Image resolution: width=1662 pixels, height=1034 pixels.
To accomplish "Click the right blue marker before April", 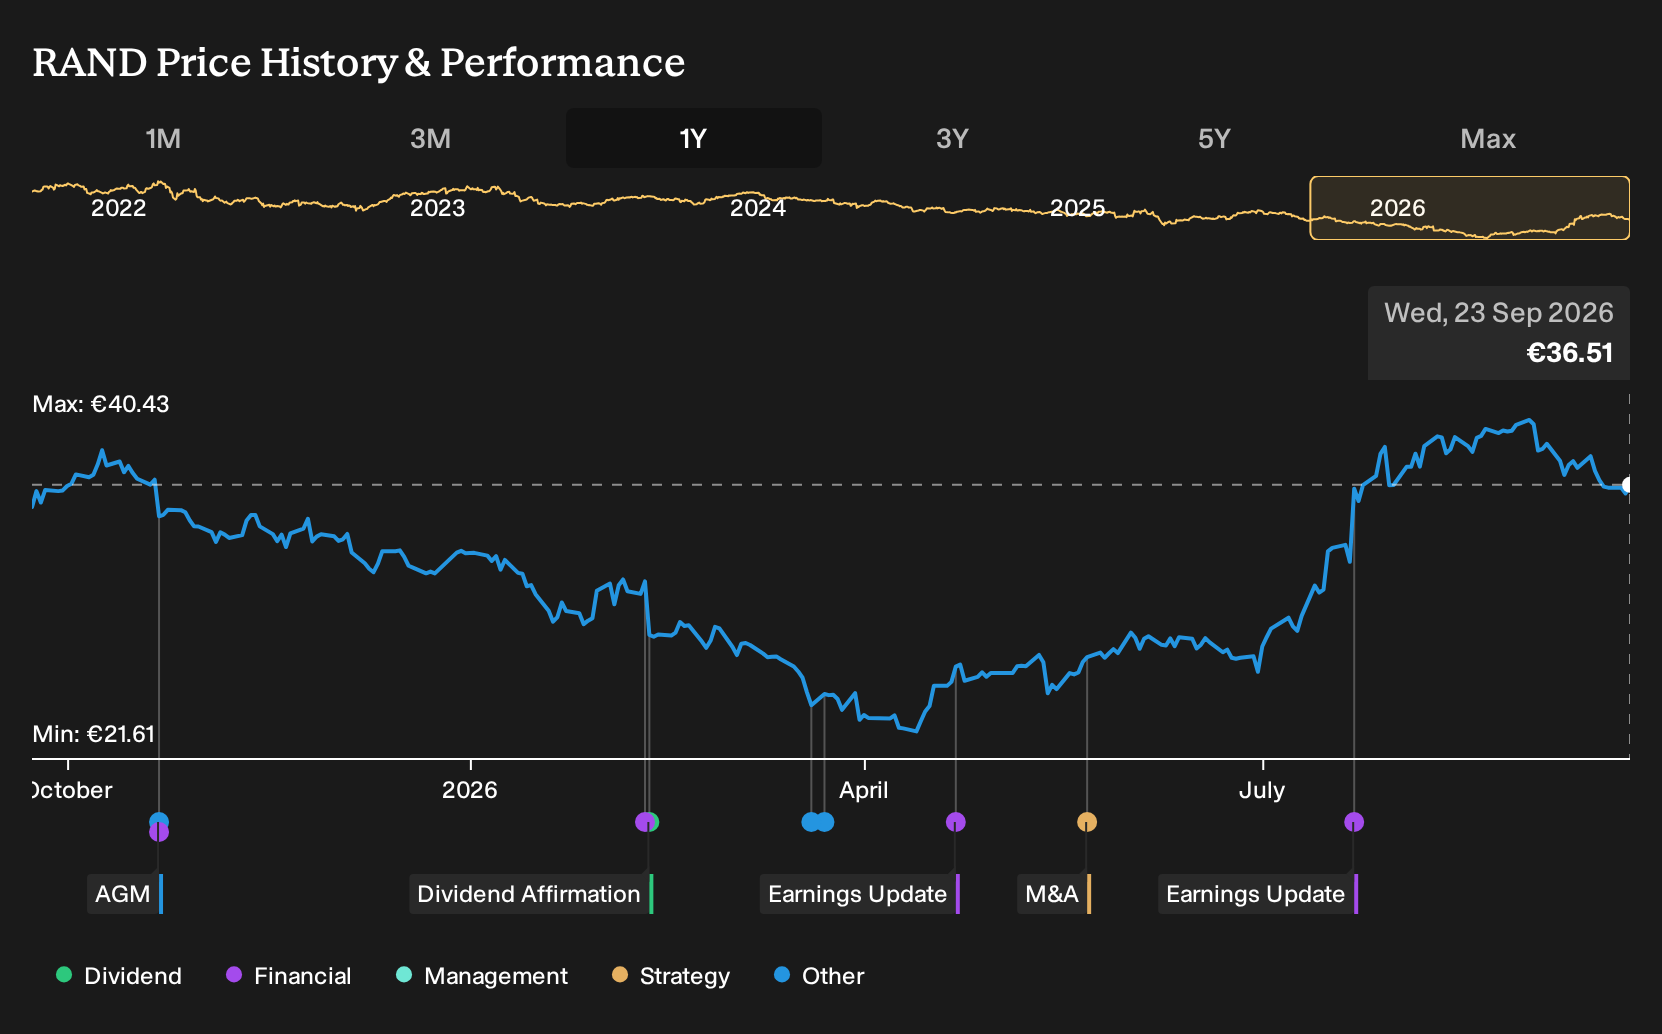I will click(825, 822).
